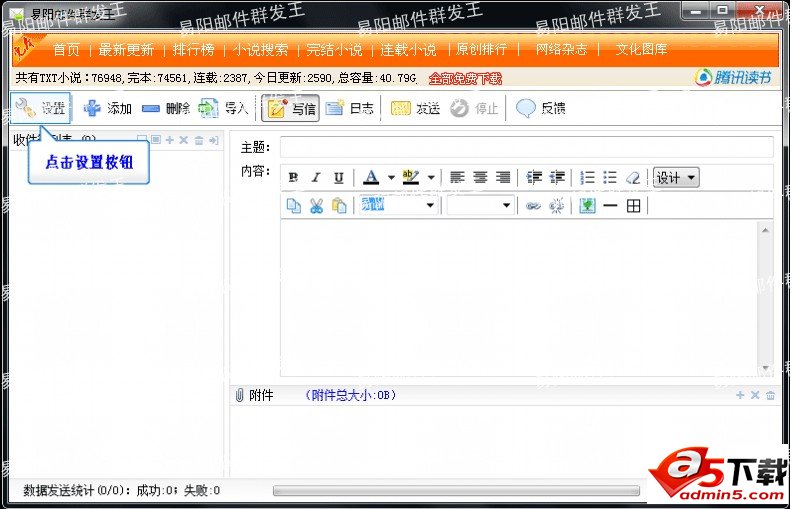Click the 添加 add button

click(x=107, y=108)
